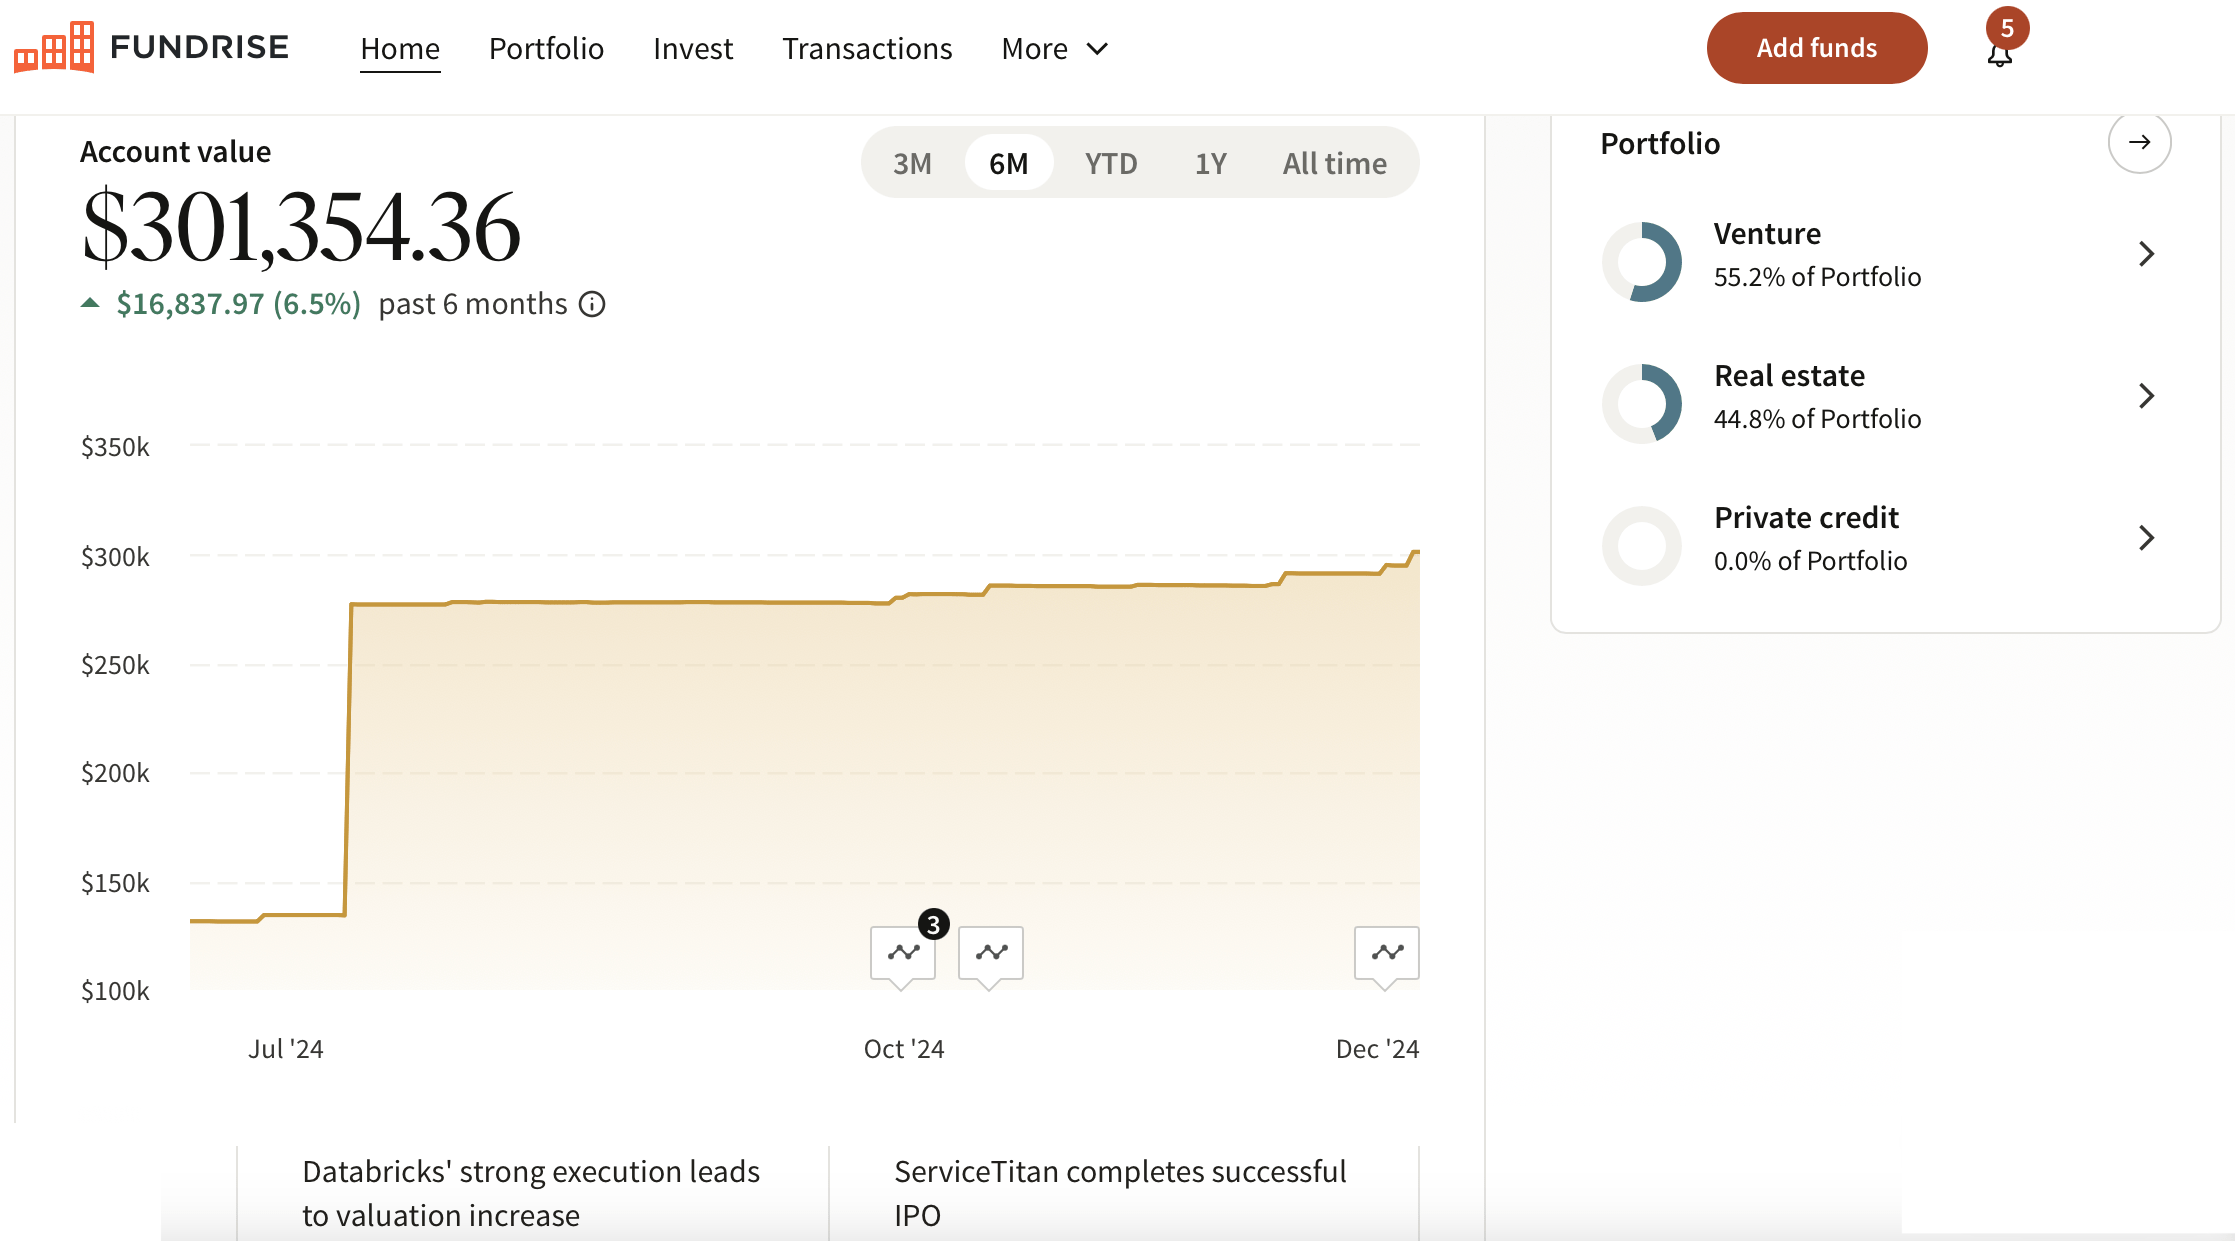Select the YTD time range
2235x1241 pixels.
pos(1111,163)
